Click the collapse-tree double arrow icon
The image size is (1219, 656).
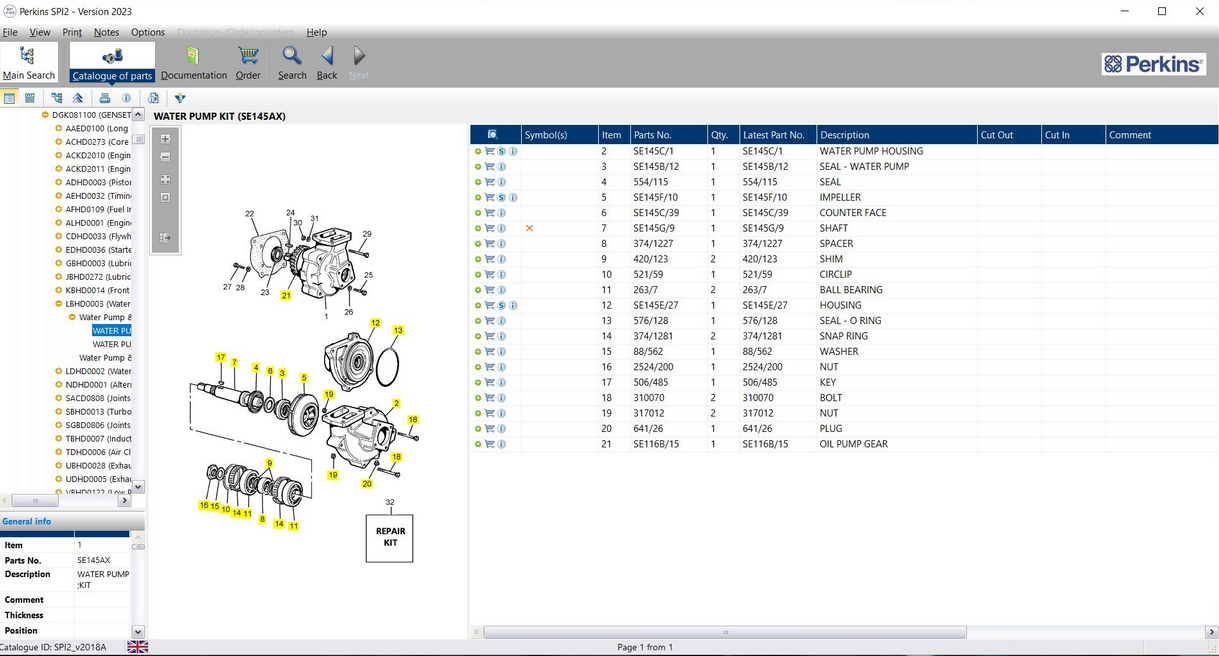(78, 98)
